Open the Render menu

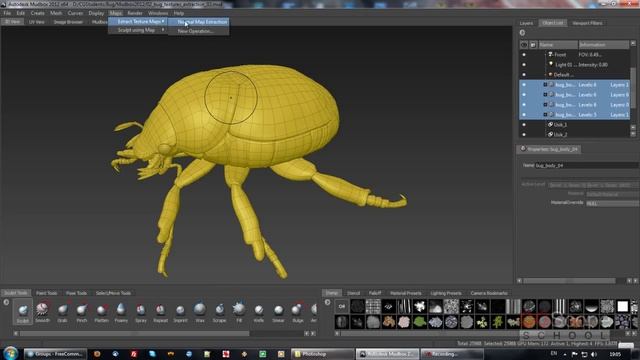tap(135, 13)
